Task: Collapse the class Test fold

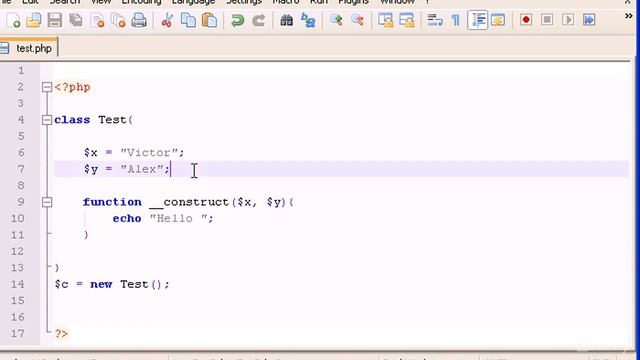Action: pyautogui.click(x=47, y=120)
